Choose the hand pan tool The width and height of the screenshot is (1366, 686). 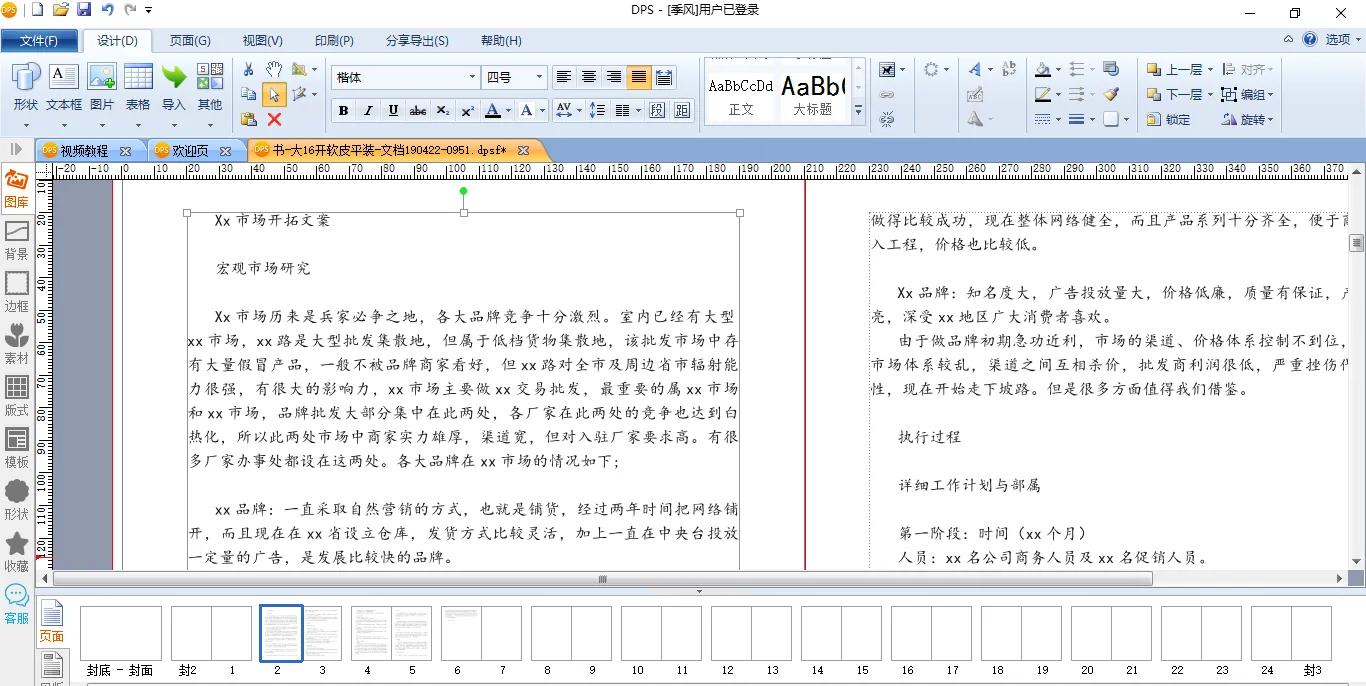[274, 69]
